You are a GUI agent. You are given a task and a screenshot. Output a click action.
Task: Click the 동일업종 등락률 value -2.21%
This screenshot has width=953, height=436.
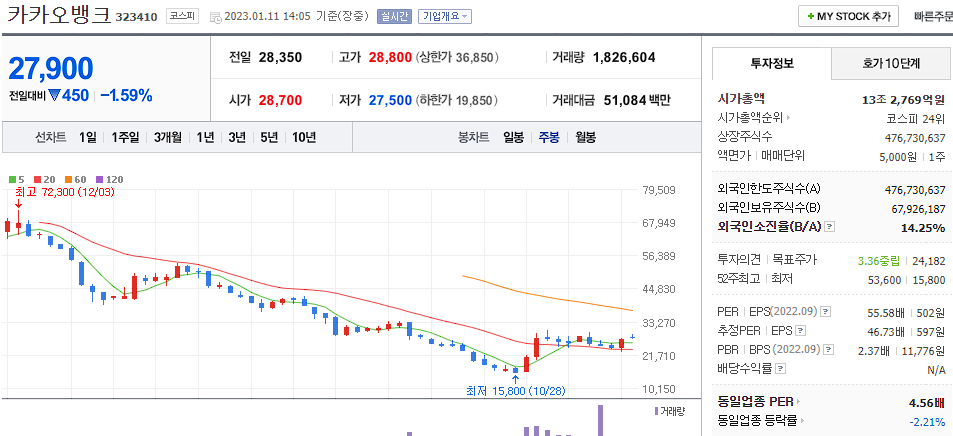pyautogui.click(x=927, y=420)
